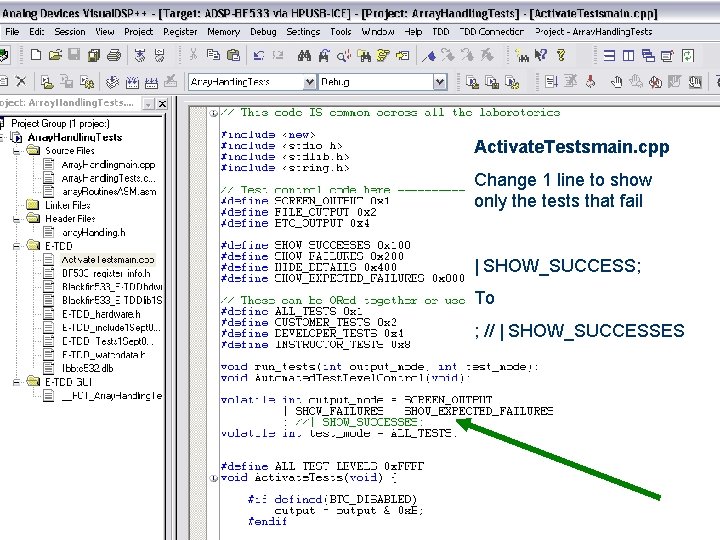Image resolution: width=720 pixels, height=540 pixels.
Task: Cascade the open windows
Action: click(x=648, y=56)
